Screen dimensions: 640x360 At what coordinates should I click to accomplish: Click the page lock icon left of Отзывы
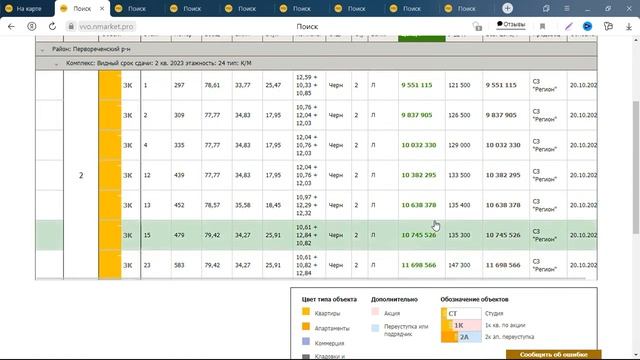[x=477, y=27]
